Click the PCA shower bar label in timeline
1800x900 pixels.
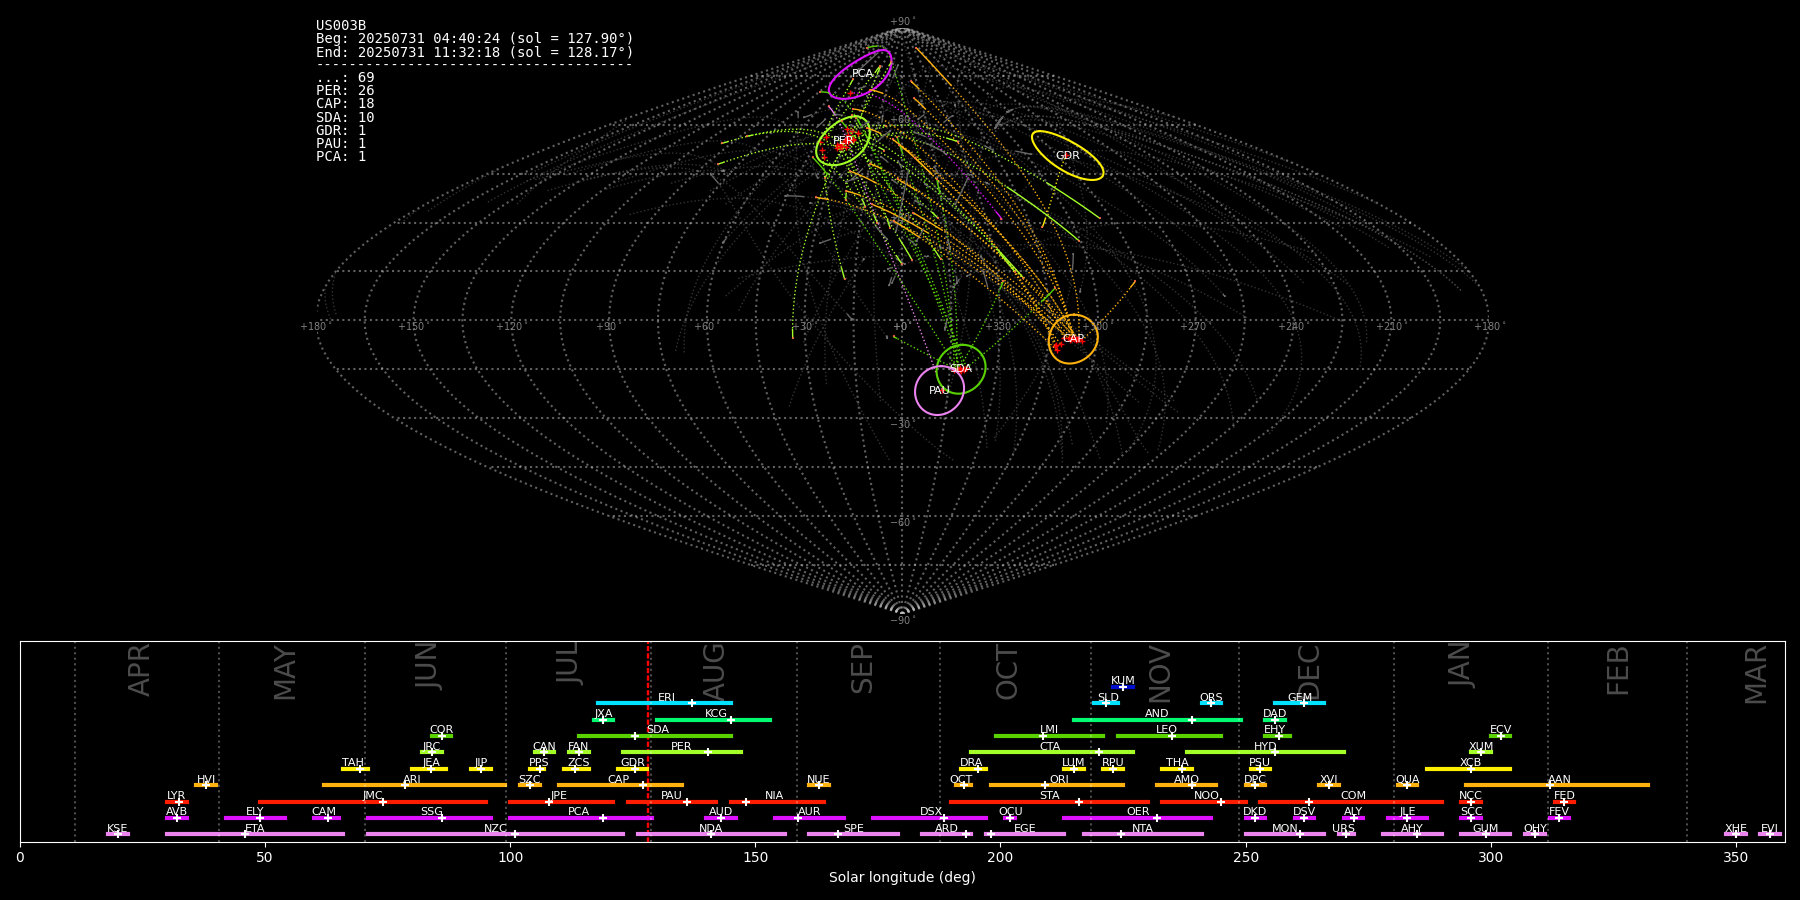click(x=578, y=812)
